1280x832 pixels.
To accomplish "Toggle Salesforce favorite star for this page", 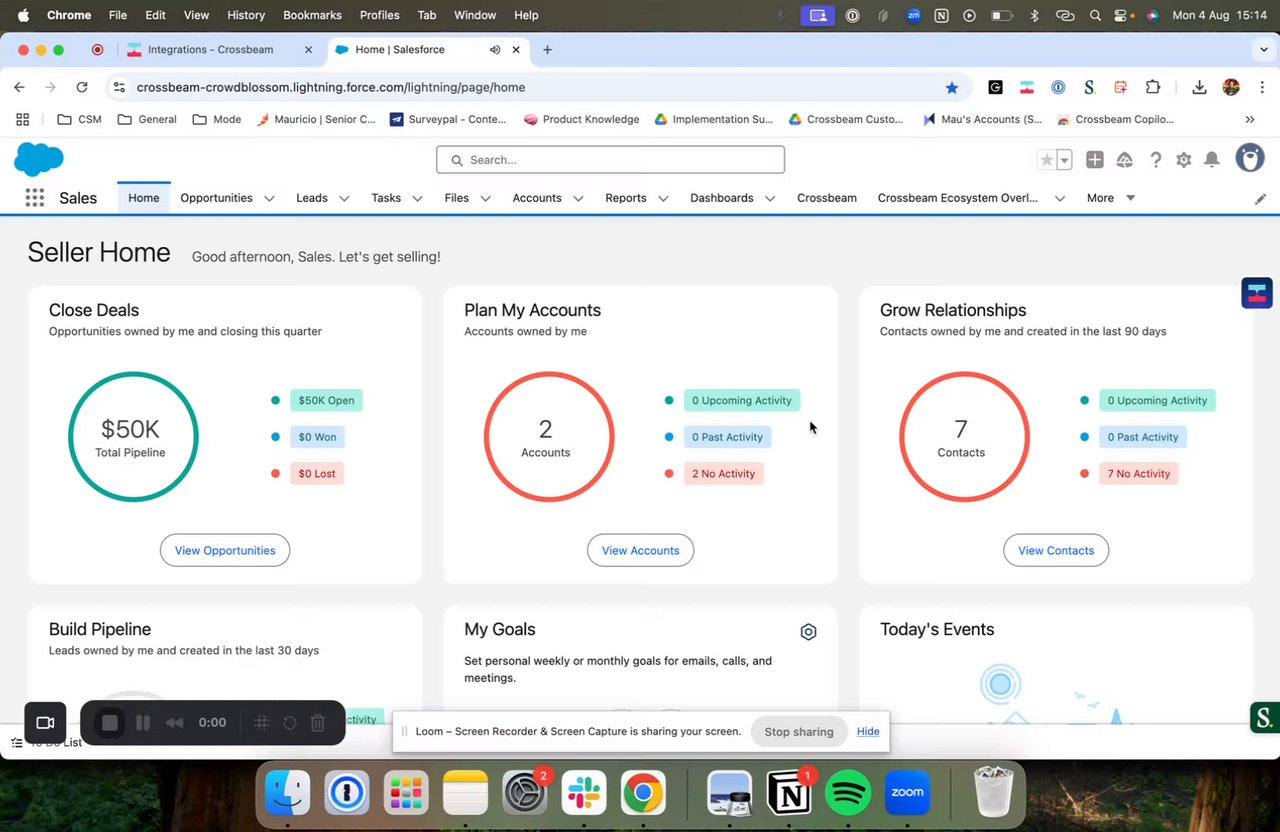I will click(1047, 160).
